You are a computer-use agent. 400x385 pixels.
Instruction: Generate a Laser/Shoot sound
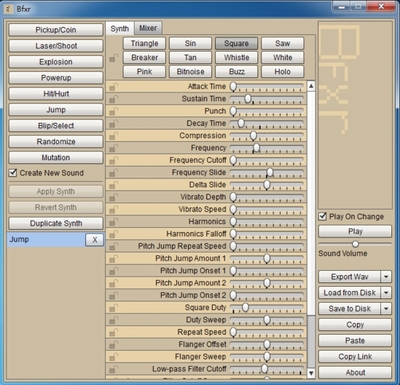[56, 46]
